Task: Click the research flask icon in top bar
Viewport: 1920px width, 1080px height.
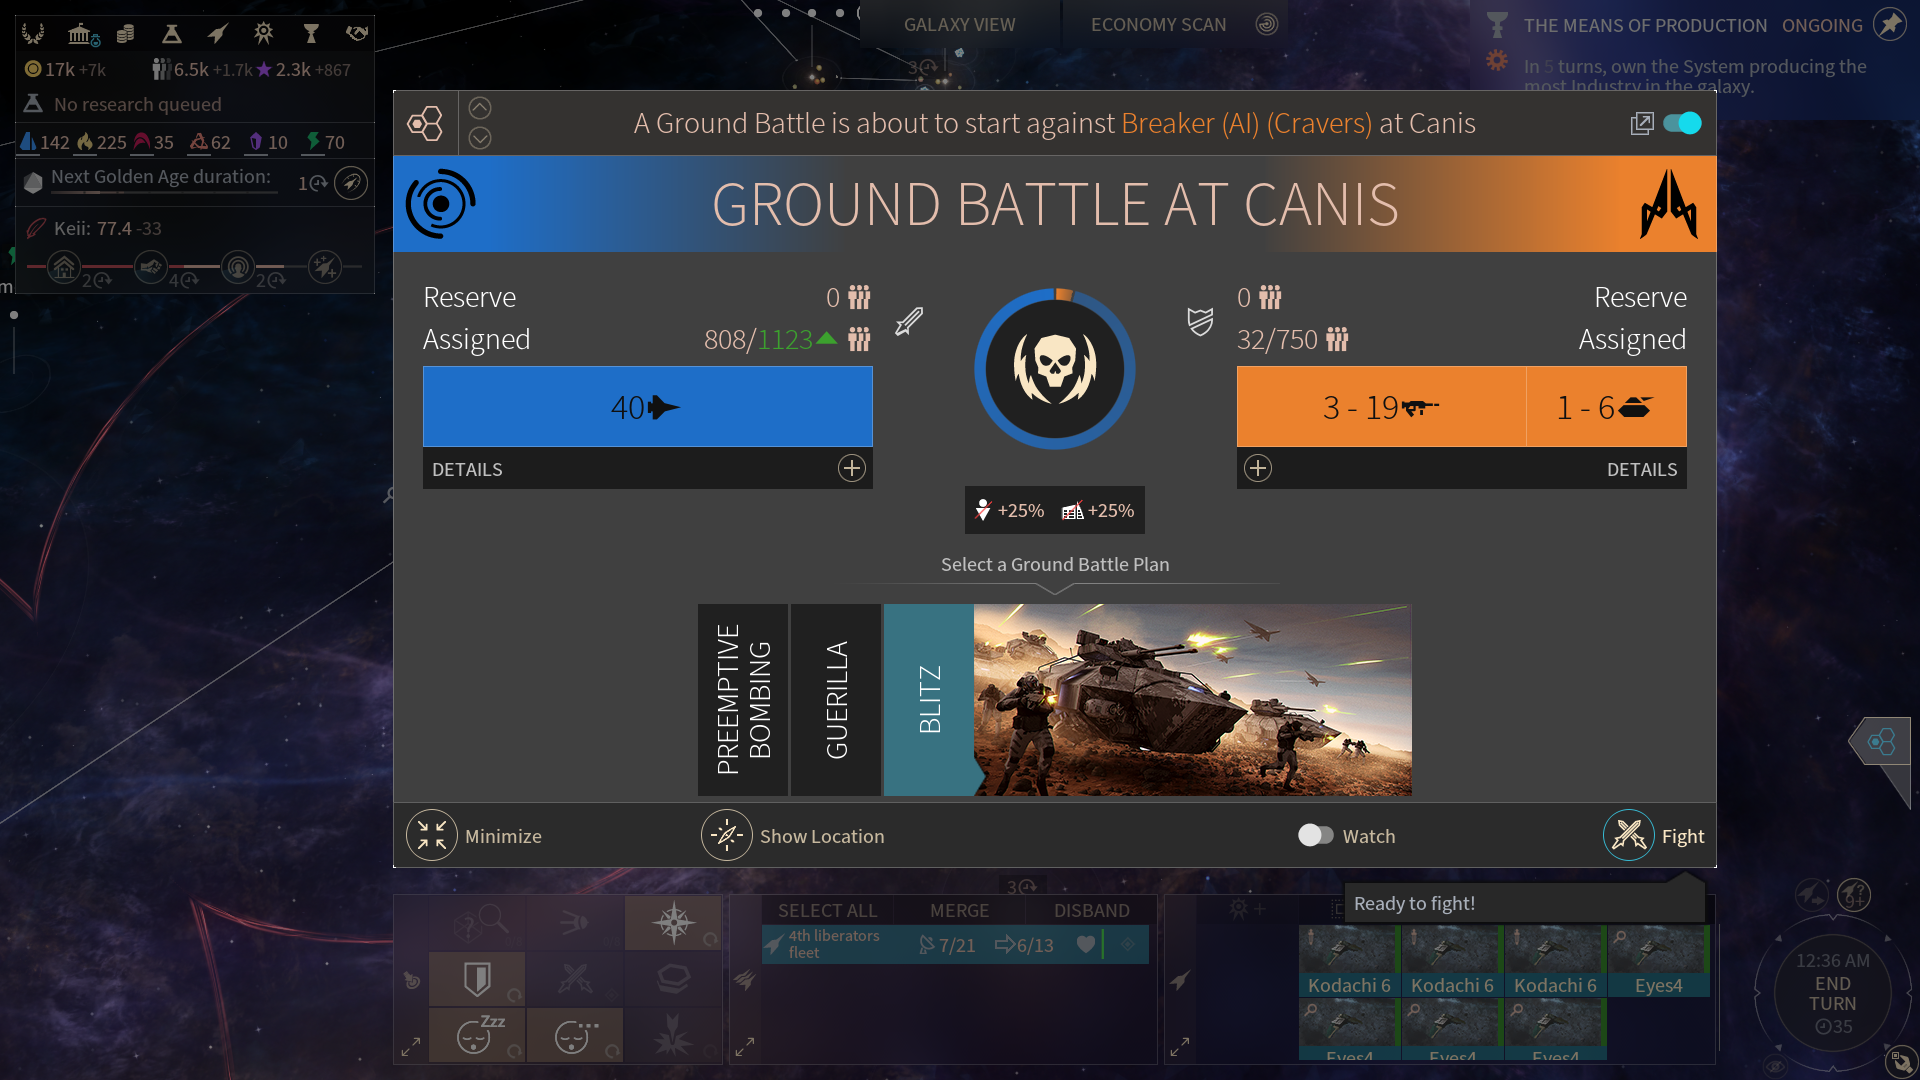Action: pyautogui.click(x=171, y=34)
